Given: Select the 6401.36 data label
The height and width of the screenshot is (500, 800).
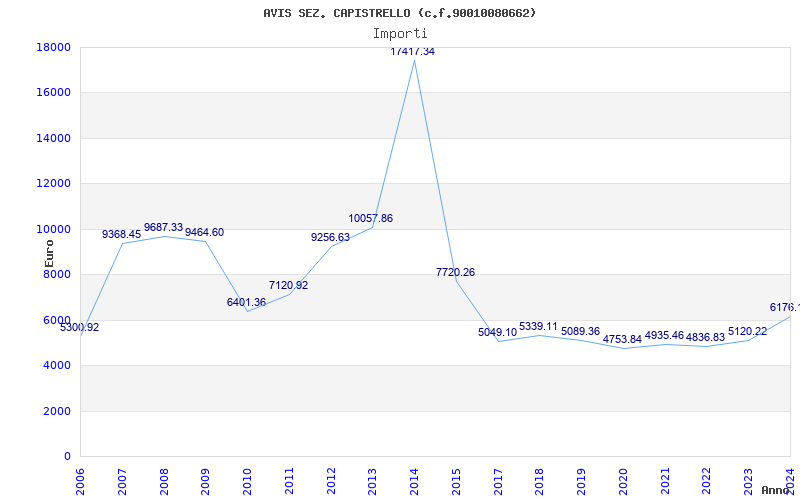Looking at the screenshot, I should [246, 303].
